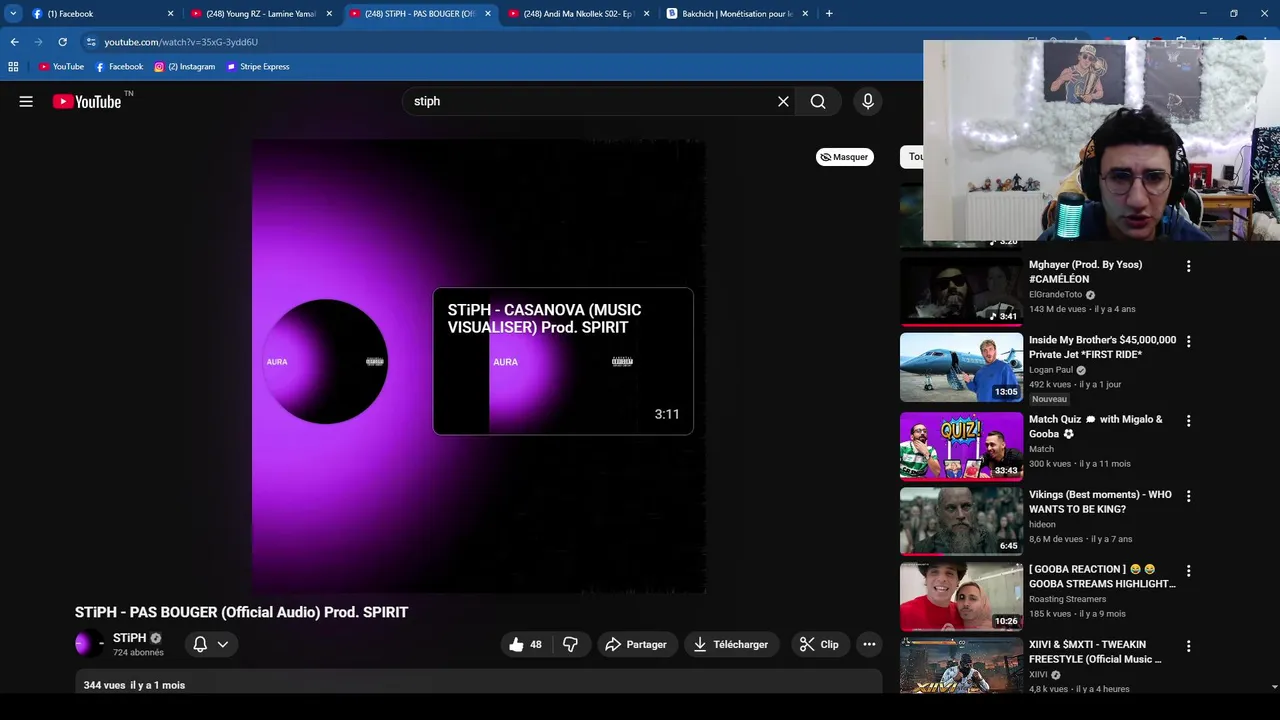Image resolution: width=1280 pixels, height=720 pixels.
Task: Click the PAS BOUGER video title
Action: click(241, 612)
